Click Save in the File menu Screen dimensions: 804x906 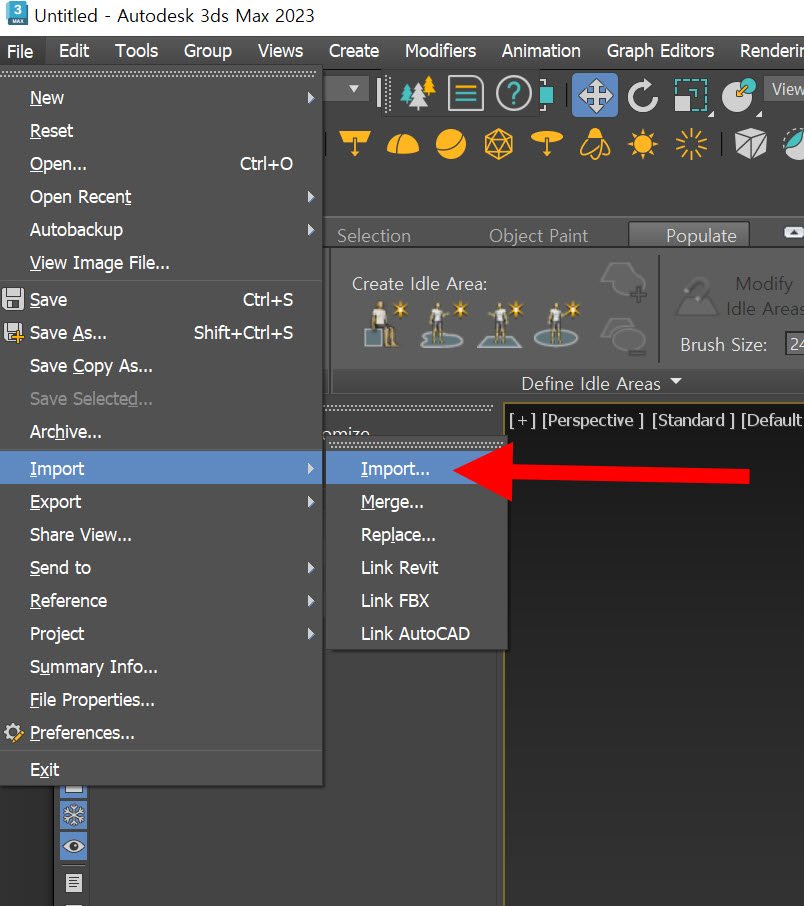161,299
